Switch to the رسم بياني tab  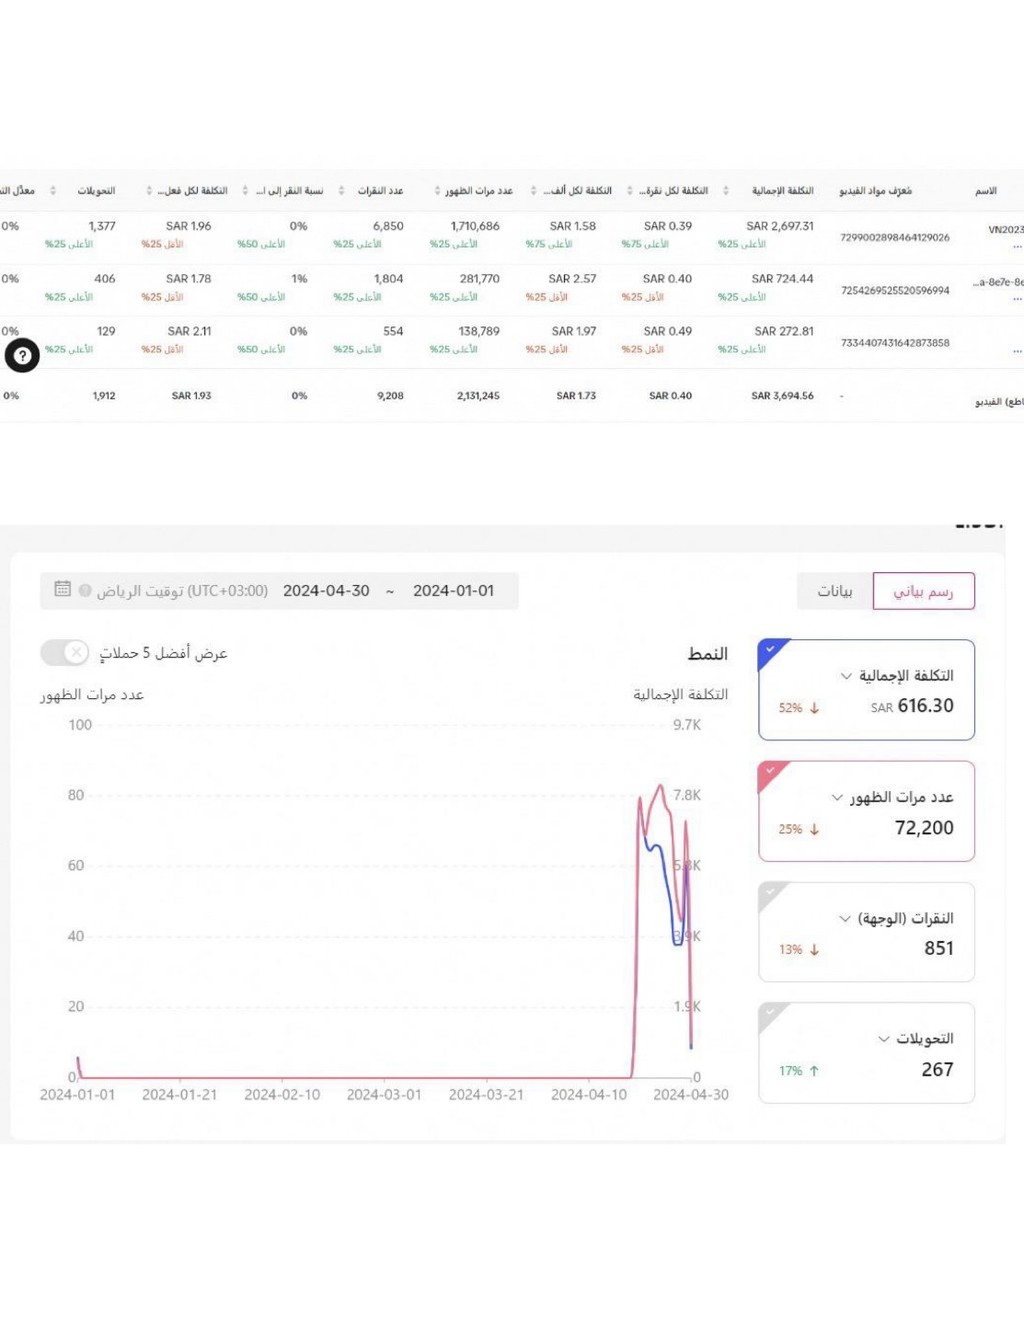pyautogui.click(x=923, y=590)
